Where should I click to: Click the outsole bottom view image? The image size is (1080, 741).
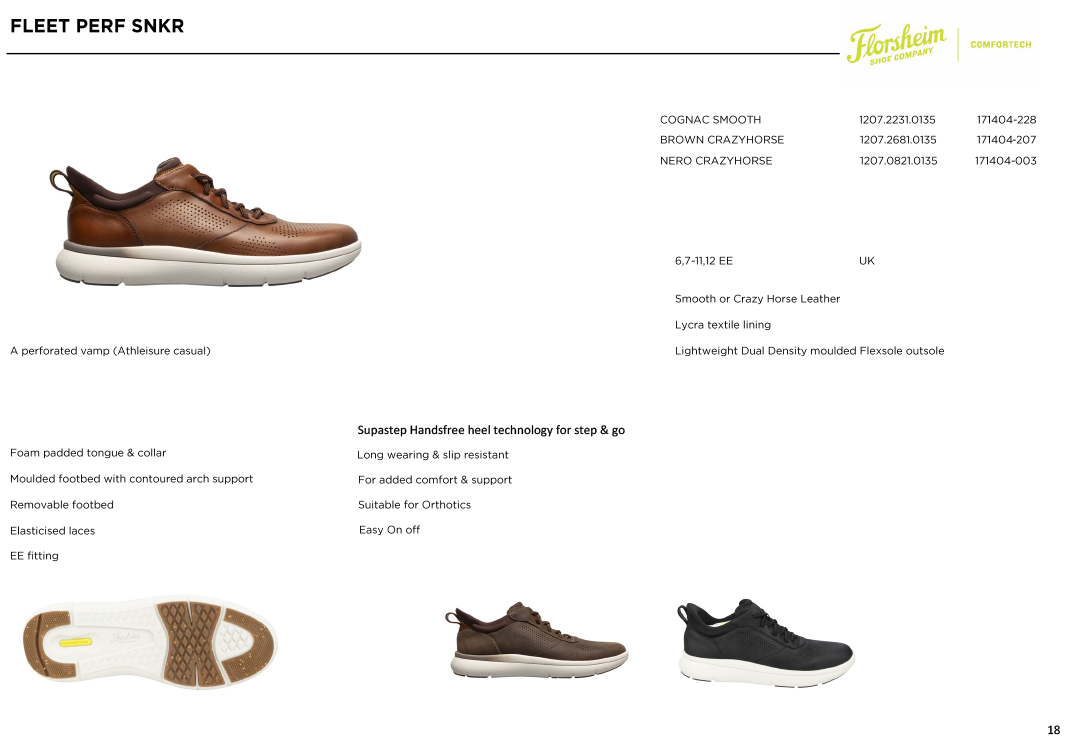coord(149,643)
